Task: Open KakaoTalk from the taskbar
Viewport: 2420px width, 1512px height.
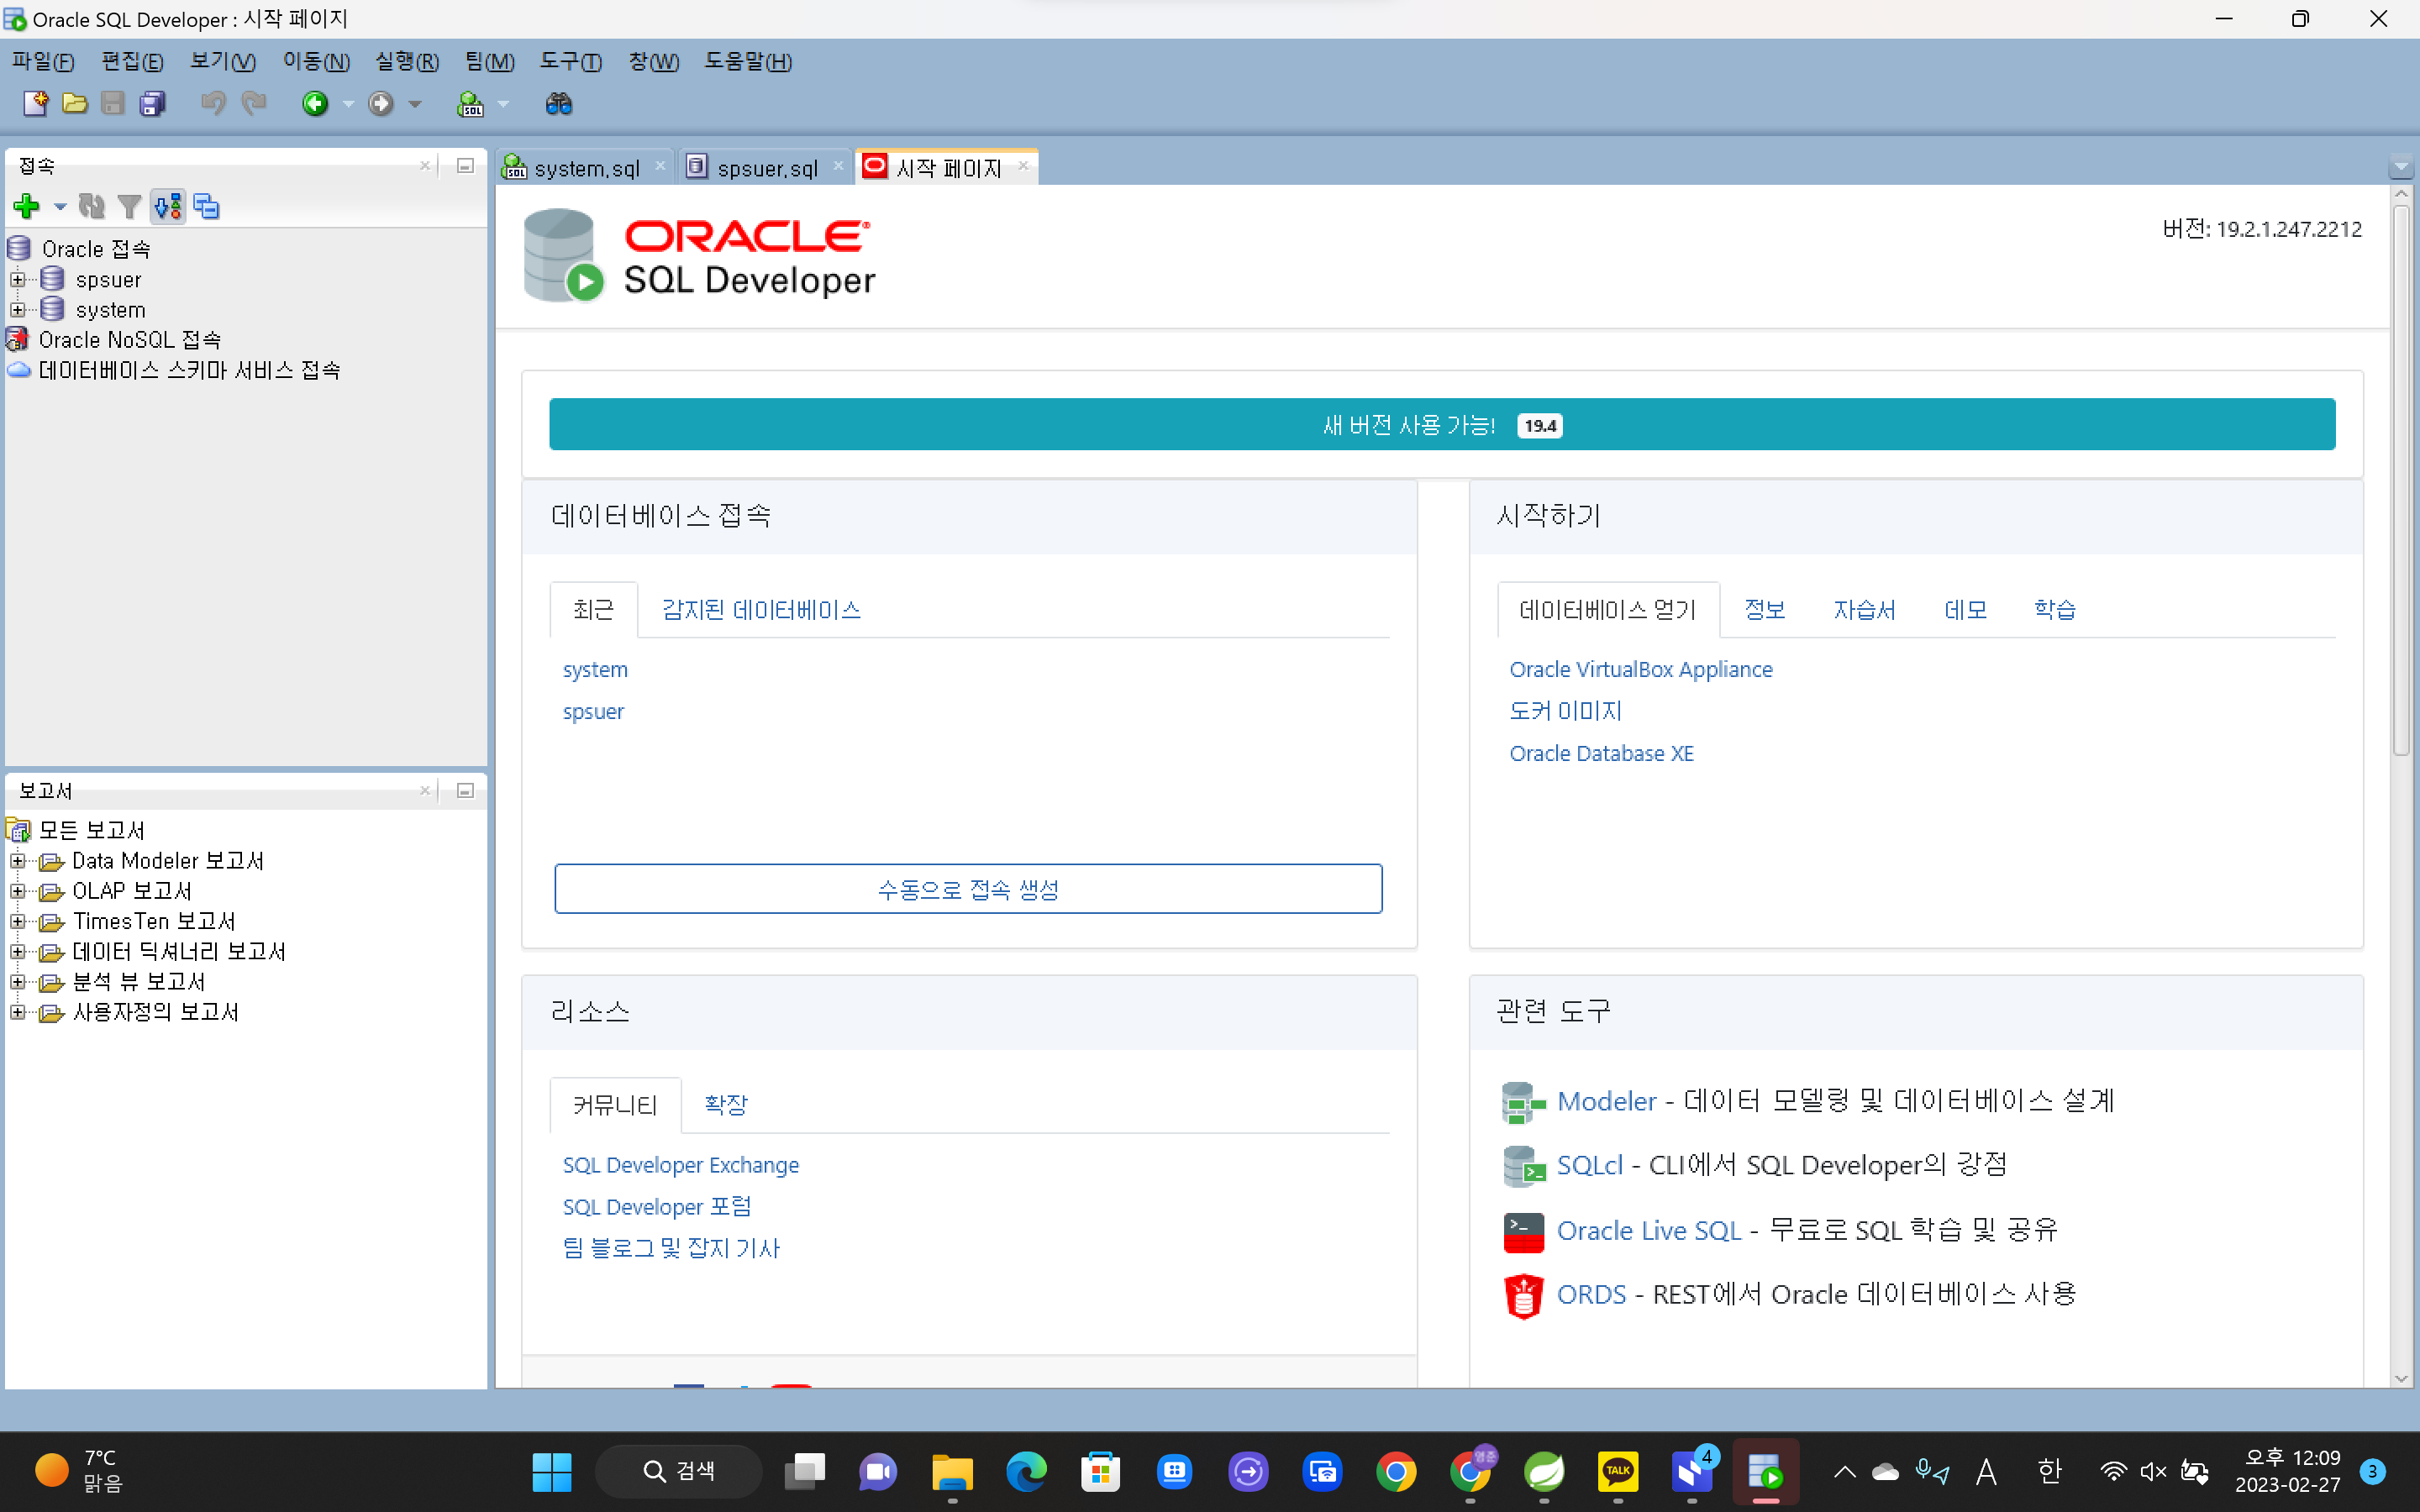Action: (x=1617, y=1471)
